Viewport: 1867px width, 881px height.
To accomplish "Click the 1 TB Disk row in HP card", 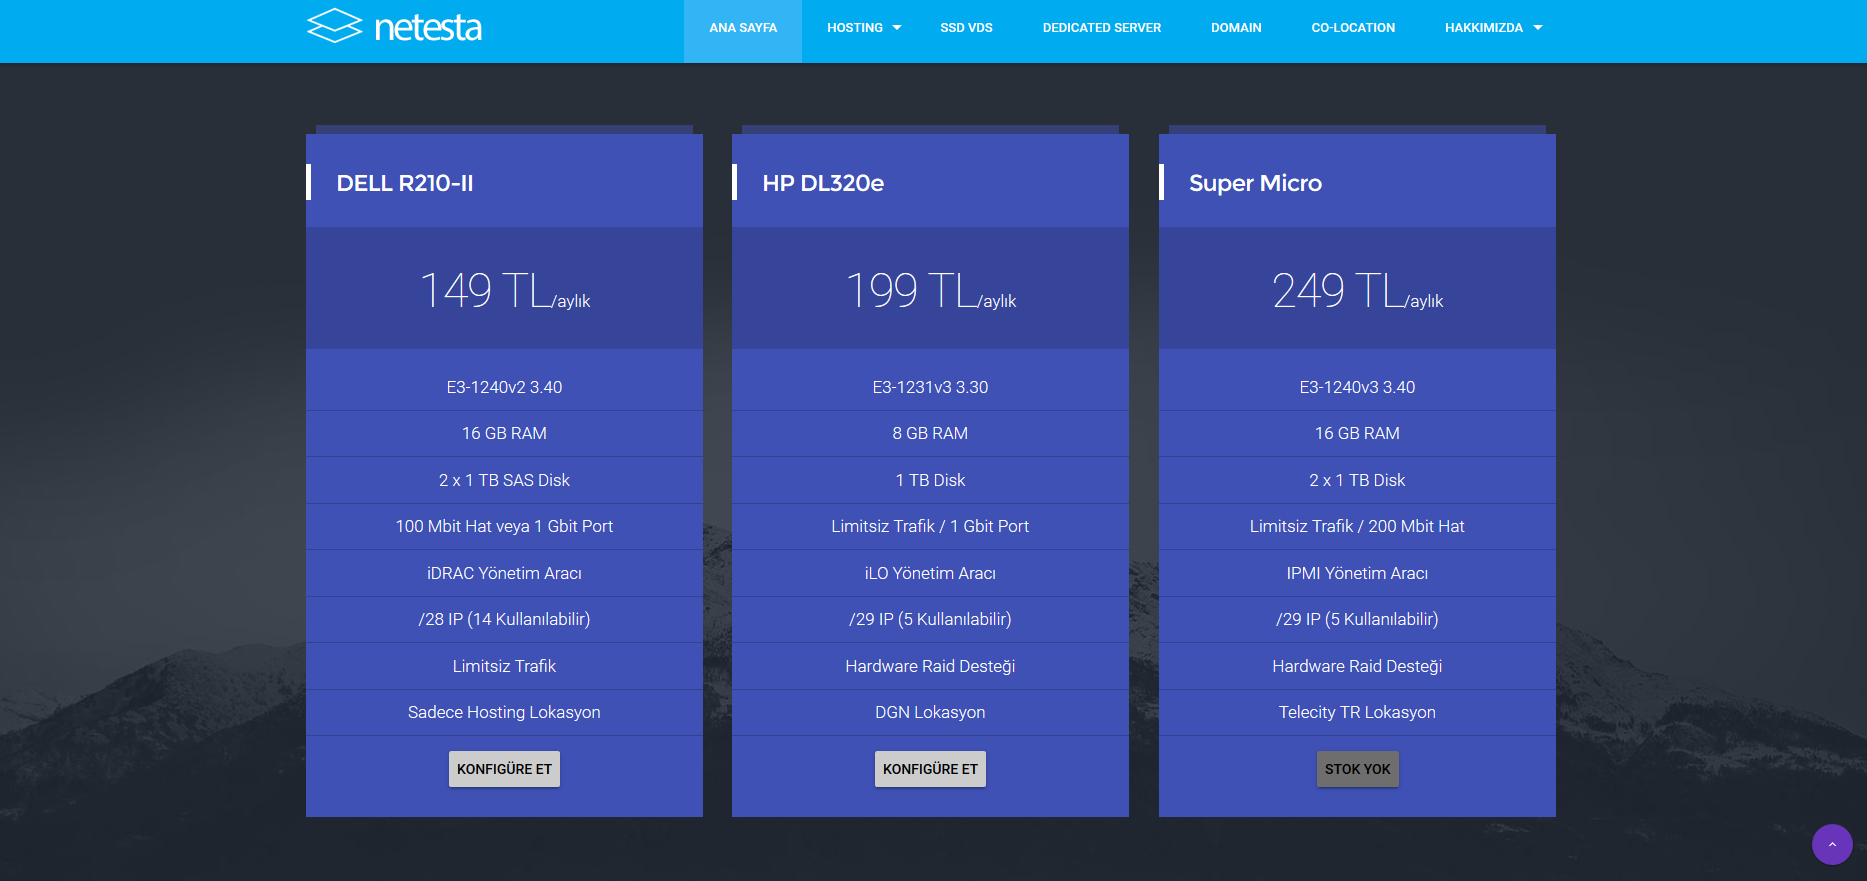I will pos(930,480).
